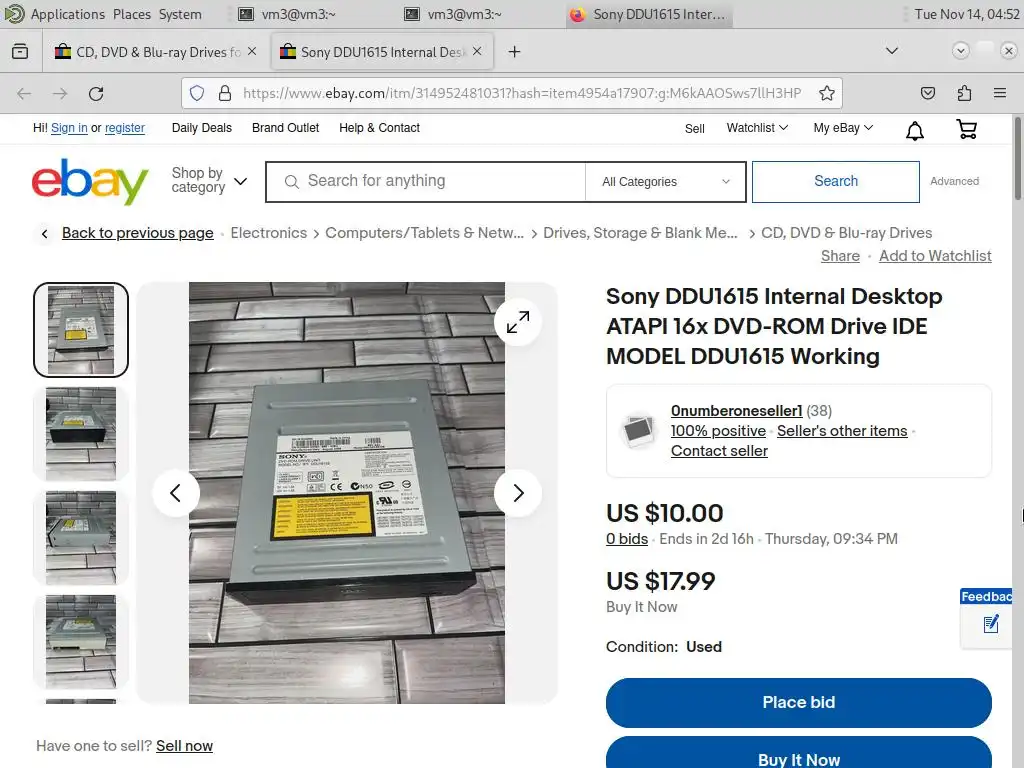Open Firefox hamburger application menu
Screen dimensions: 1024x768
(999, 93)
